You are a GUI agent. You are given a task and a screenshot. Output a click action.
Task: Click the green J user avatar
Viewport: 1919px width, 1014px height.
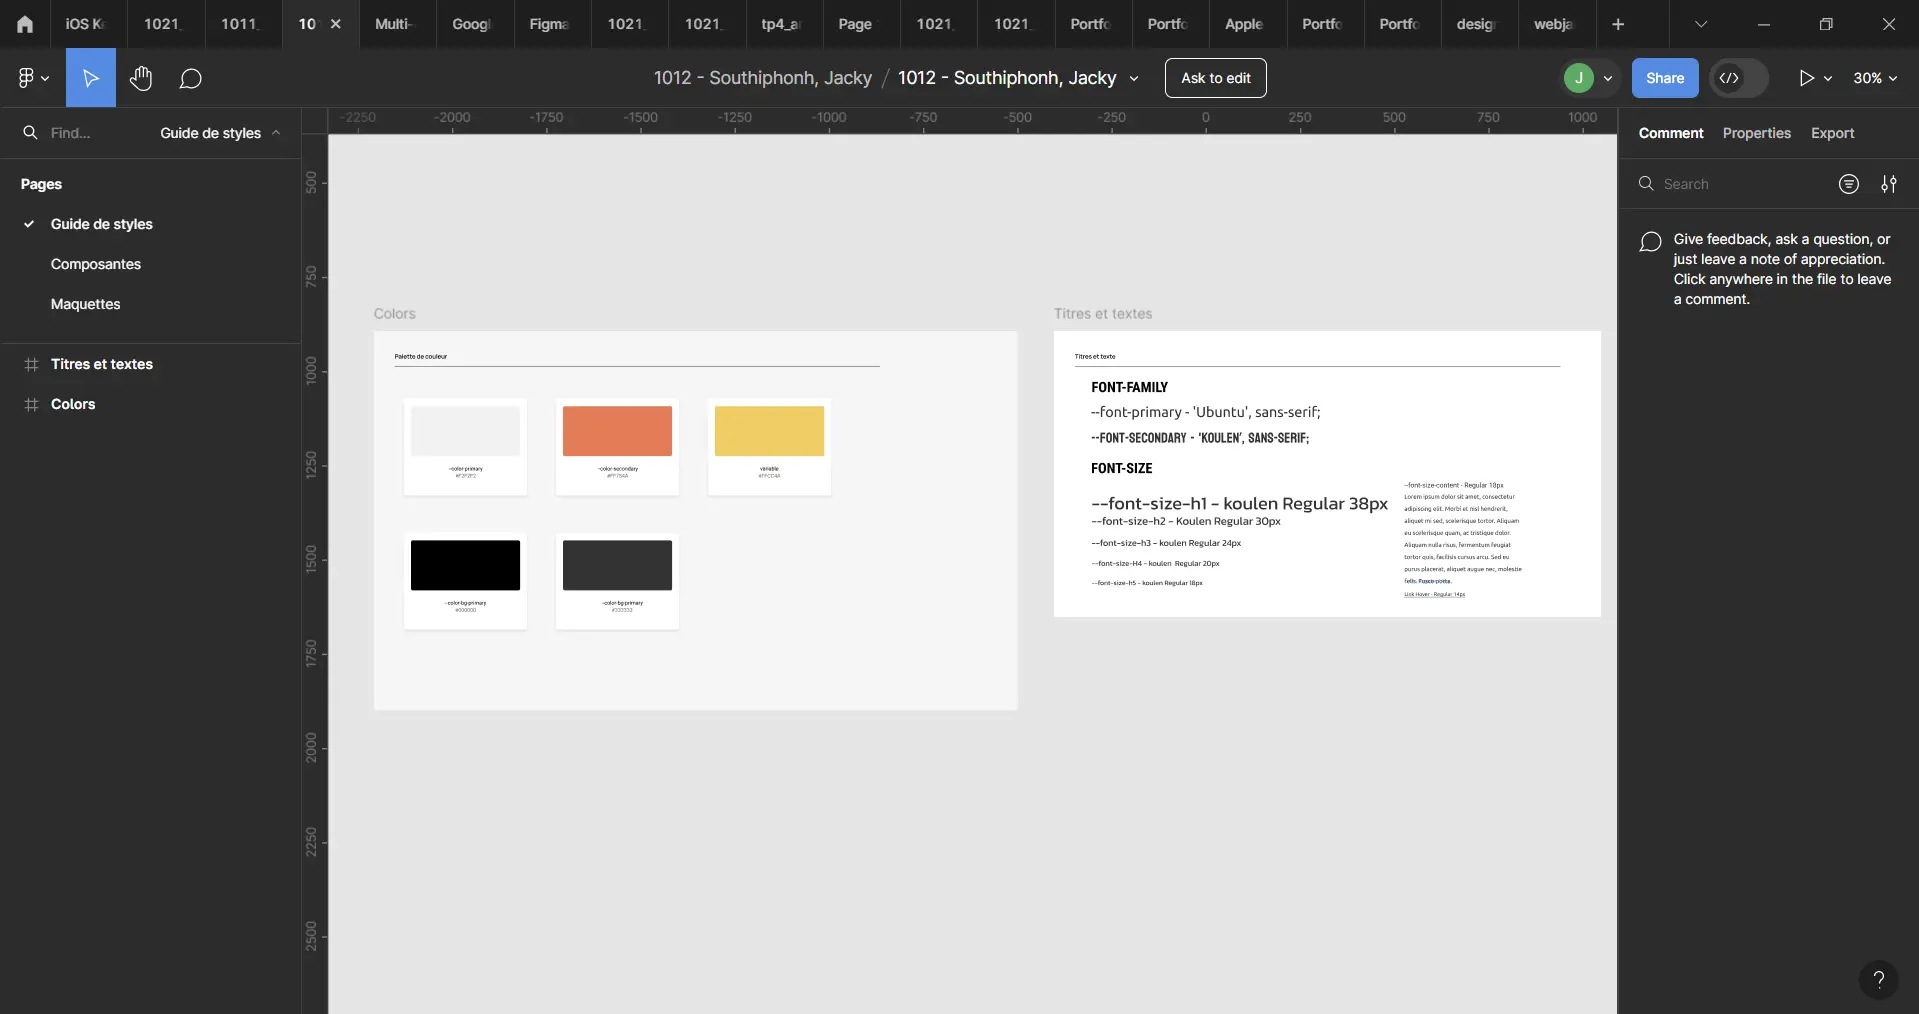click(1578, 78)
